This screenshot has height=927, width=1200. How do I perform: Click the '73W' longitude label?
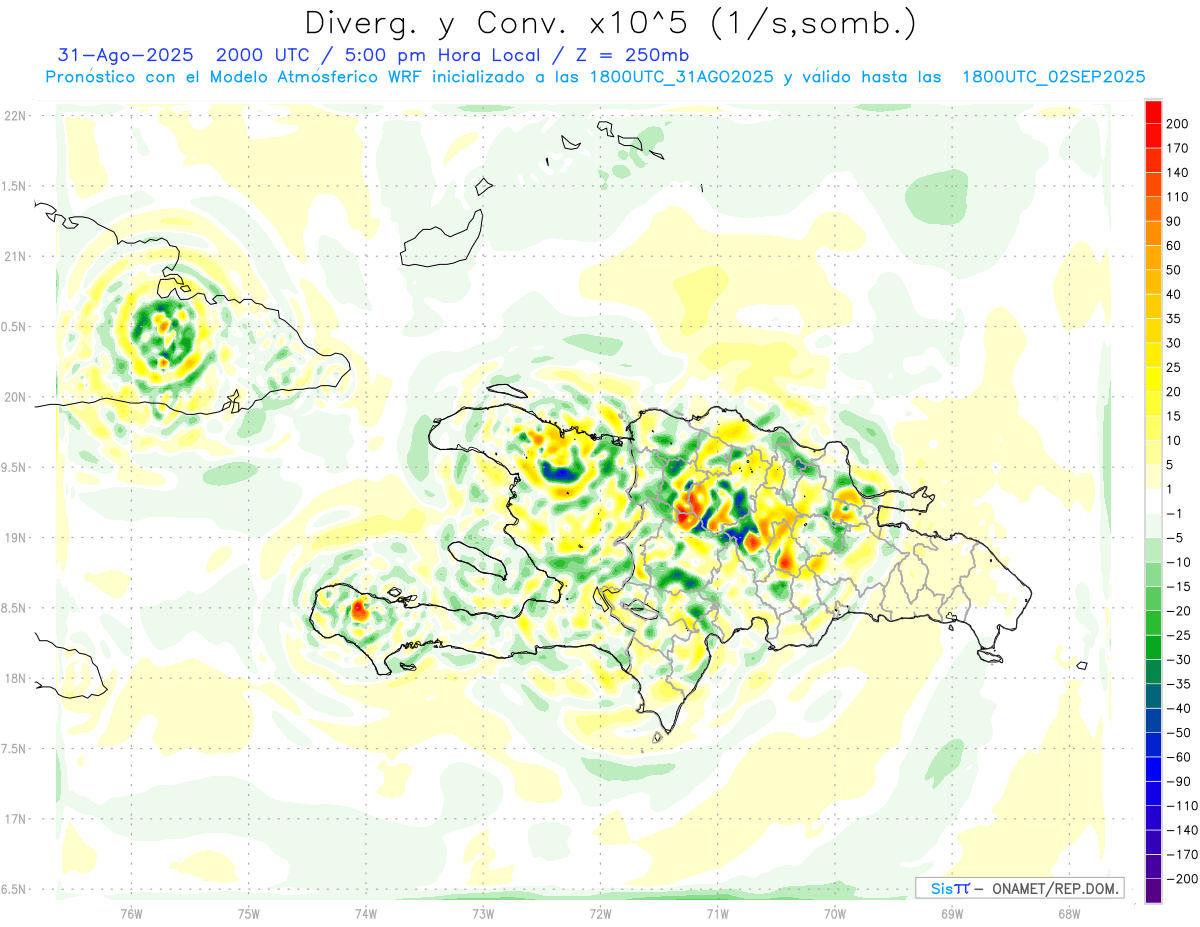pos(483,913)
